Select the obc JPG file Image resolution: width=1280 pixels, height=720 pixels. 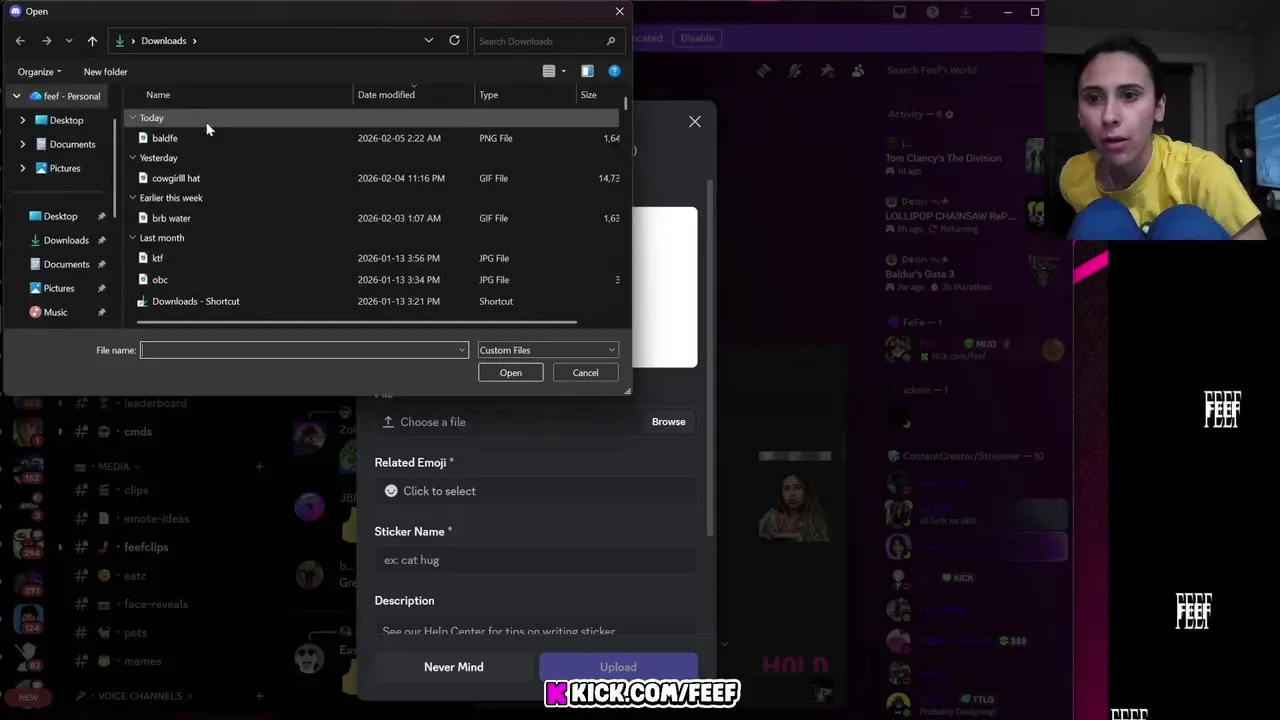pyautogui.click(x=160, y=280)
